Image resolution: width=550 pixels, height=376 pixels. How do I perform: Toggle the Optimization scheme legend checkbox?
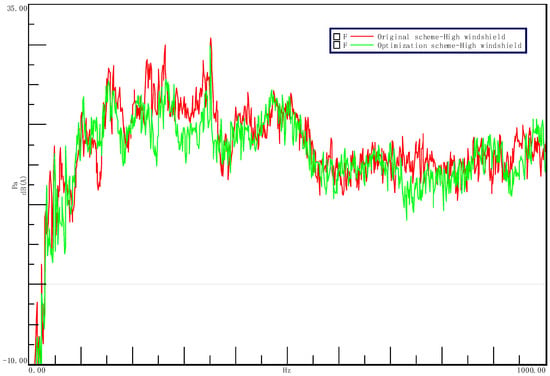[x=337, y=45]
